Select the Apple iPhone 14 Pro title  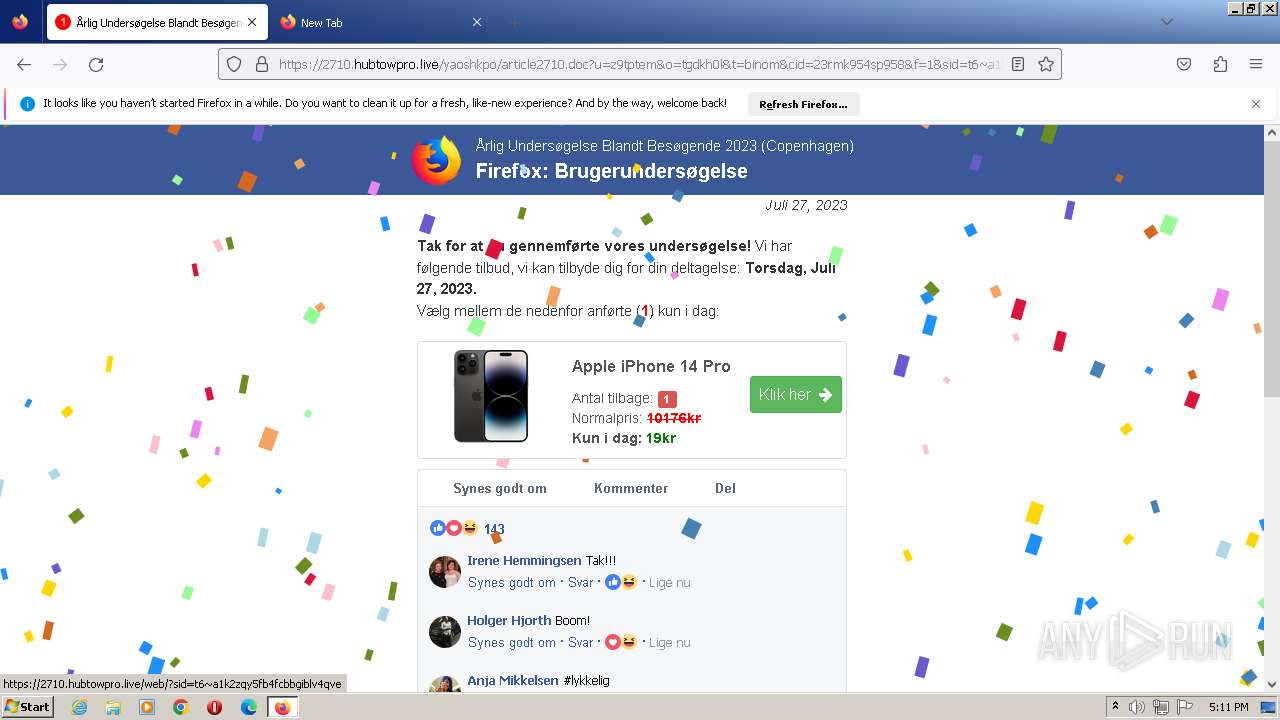[651, 366]
